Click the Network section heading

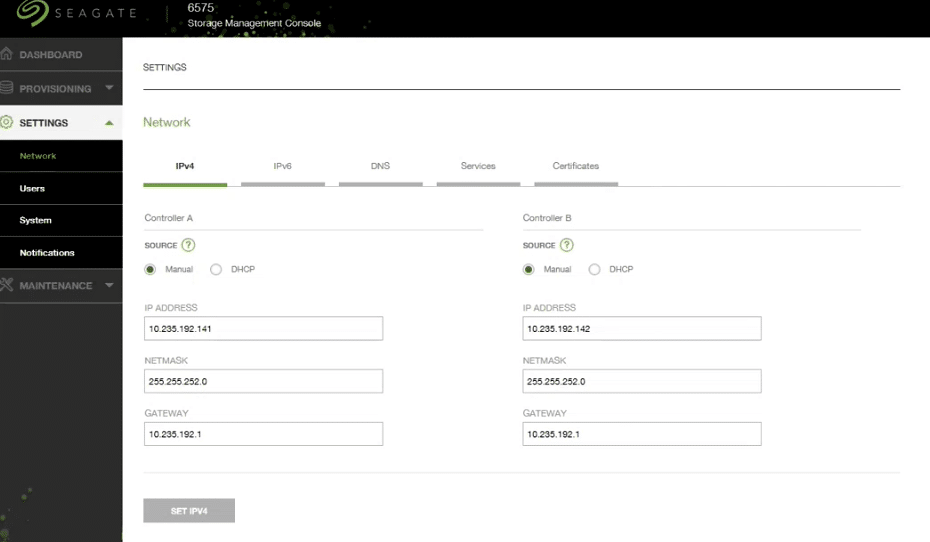[167, 122]
